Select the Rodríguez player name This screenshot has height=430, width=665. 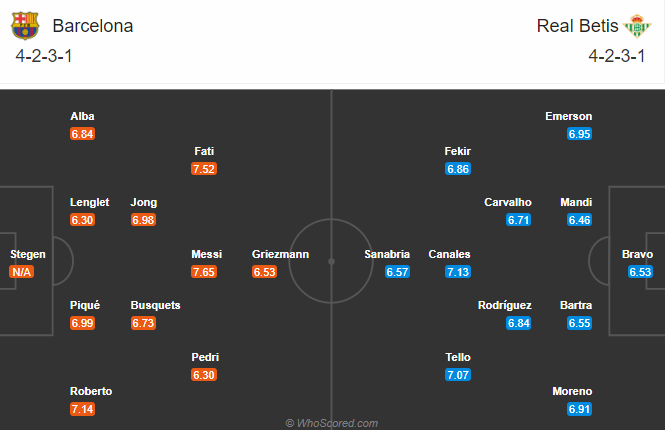[505, 305]
